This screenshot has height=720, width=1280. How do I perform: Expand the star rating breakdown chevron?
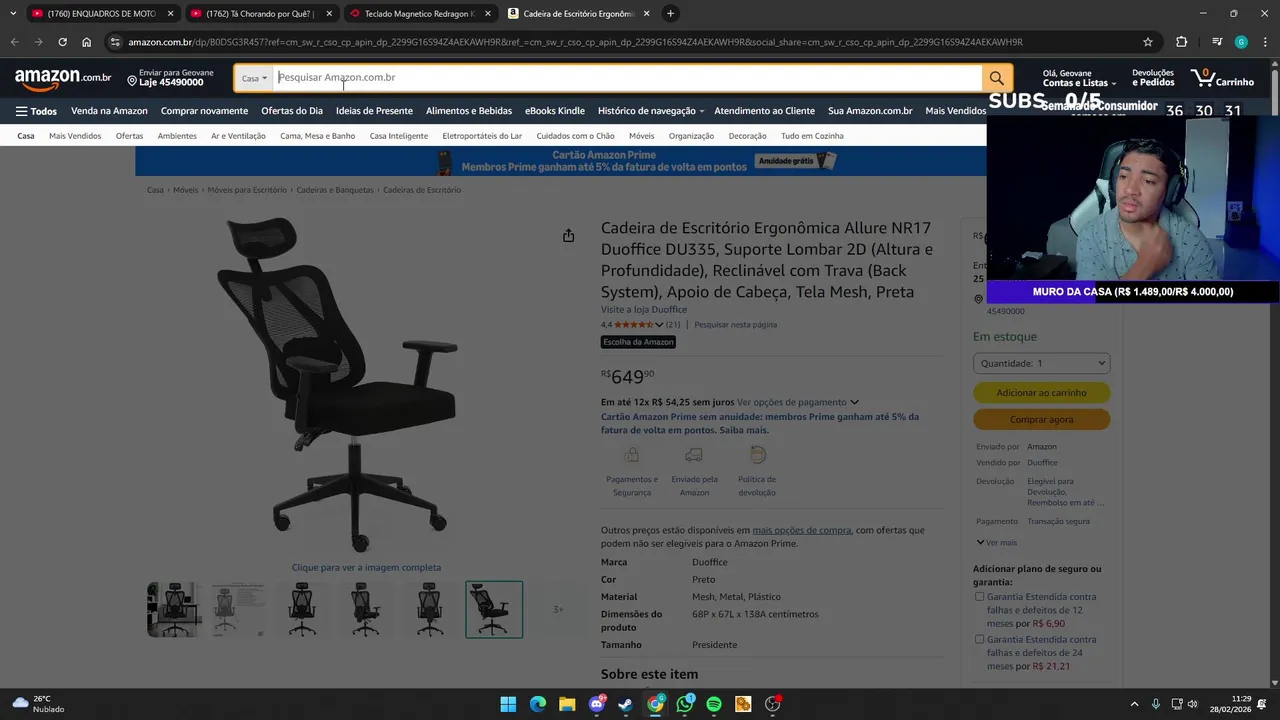click(659, 325)
